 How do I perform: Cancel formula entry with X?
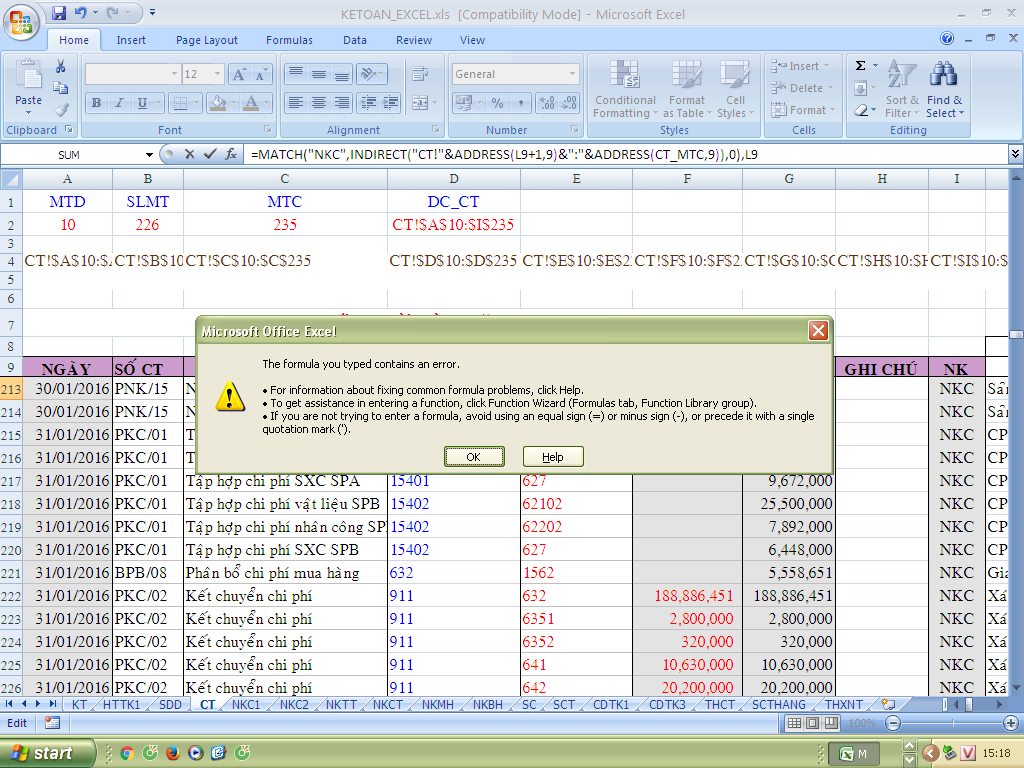click(189, 154)
